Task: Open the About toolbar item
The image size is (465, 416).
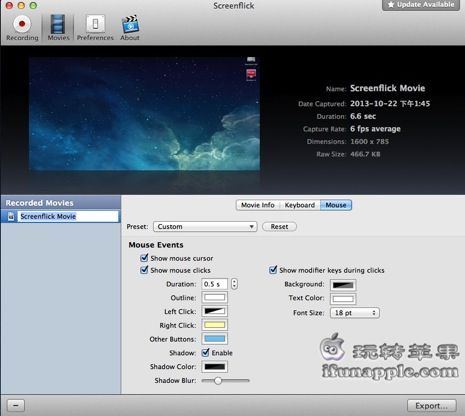Action: [x=130, y=28]
